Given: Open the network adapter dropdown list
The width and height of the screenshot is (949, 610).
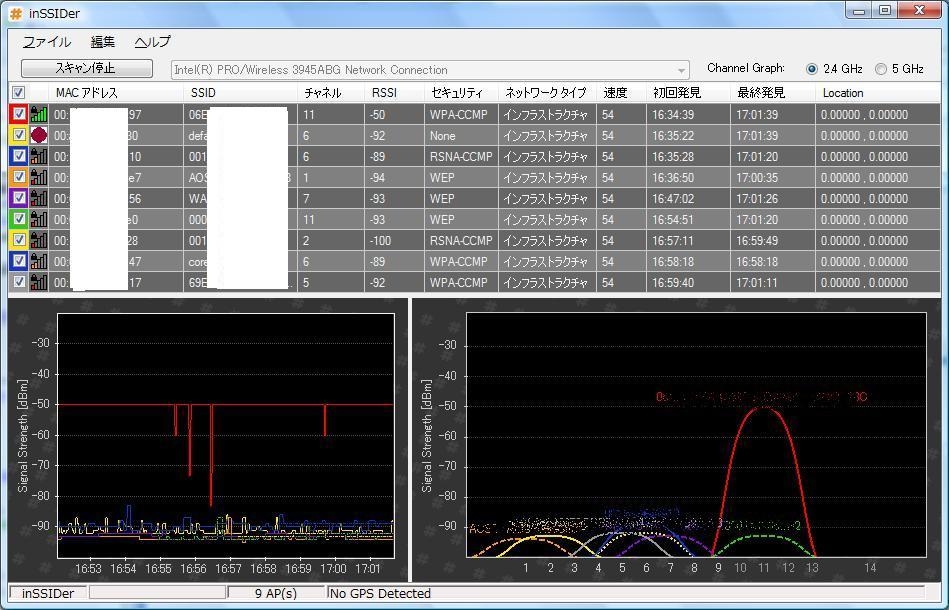Looking at the screenshot, I should pos(682,70).
